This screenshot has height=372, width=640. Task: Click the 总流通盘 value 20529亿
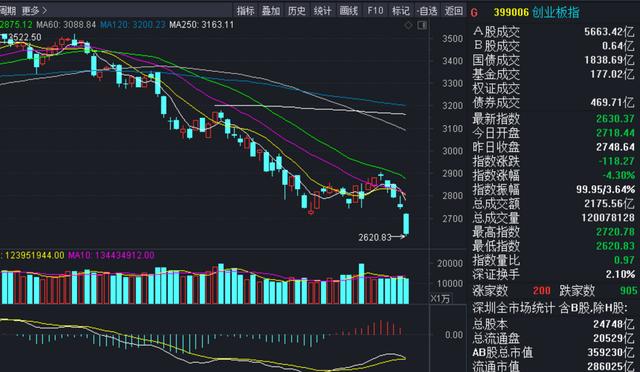point(614,339)
